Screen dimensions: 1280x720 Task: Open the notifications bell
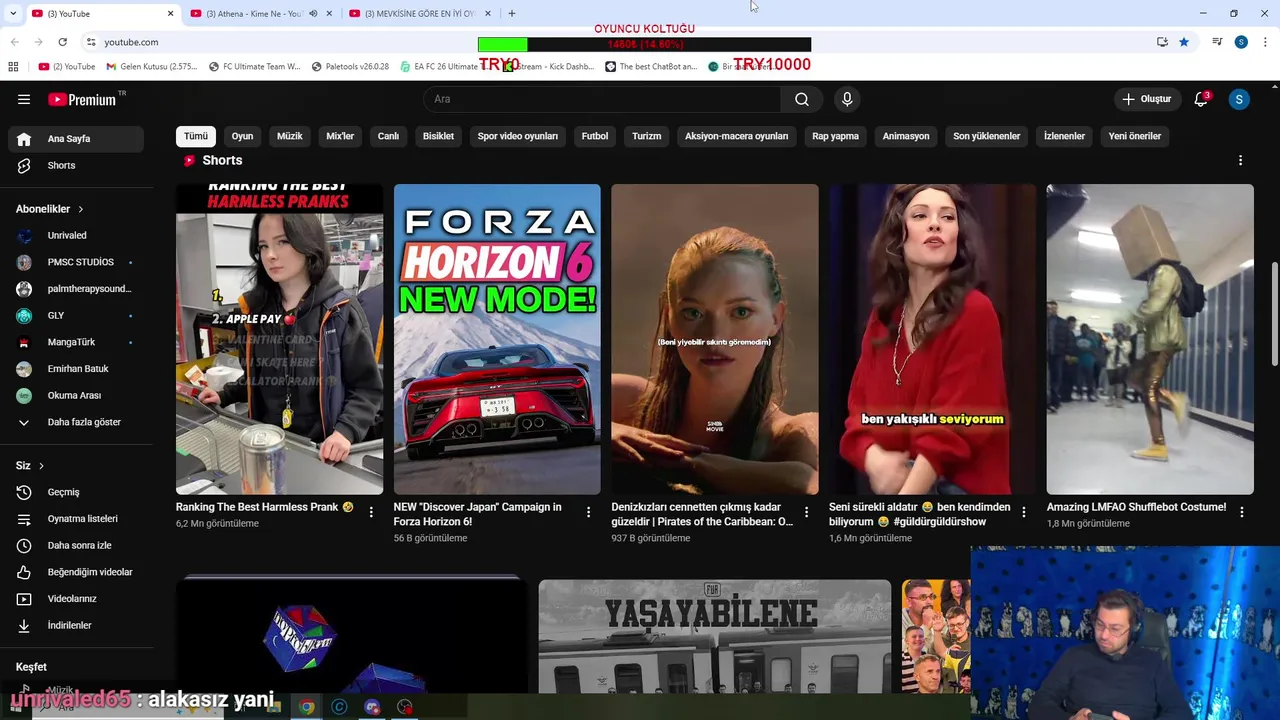coord(1201,99)
